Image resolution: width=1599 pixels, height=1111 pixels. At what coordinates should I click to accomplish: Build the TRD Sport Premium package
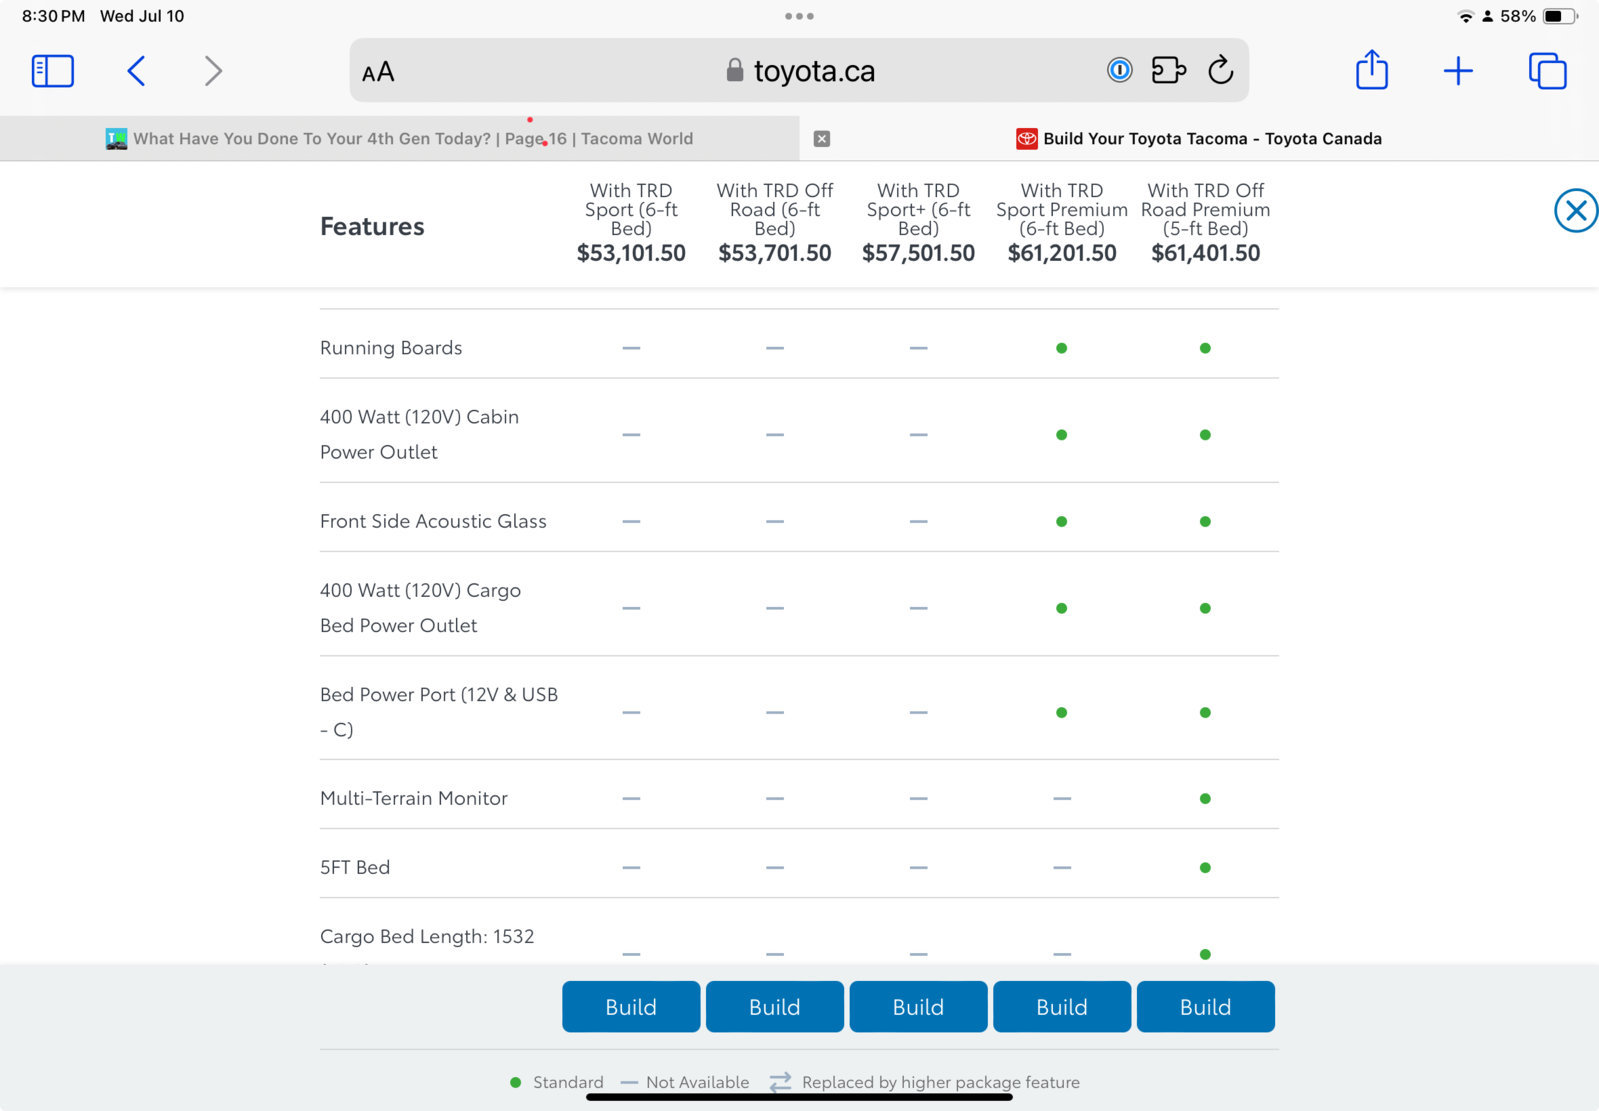coord(1062,1006)
